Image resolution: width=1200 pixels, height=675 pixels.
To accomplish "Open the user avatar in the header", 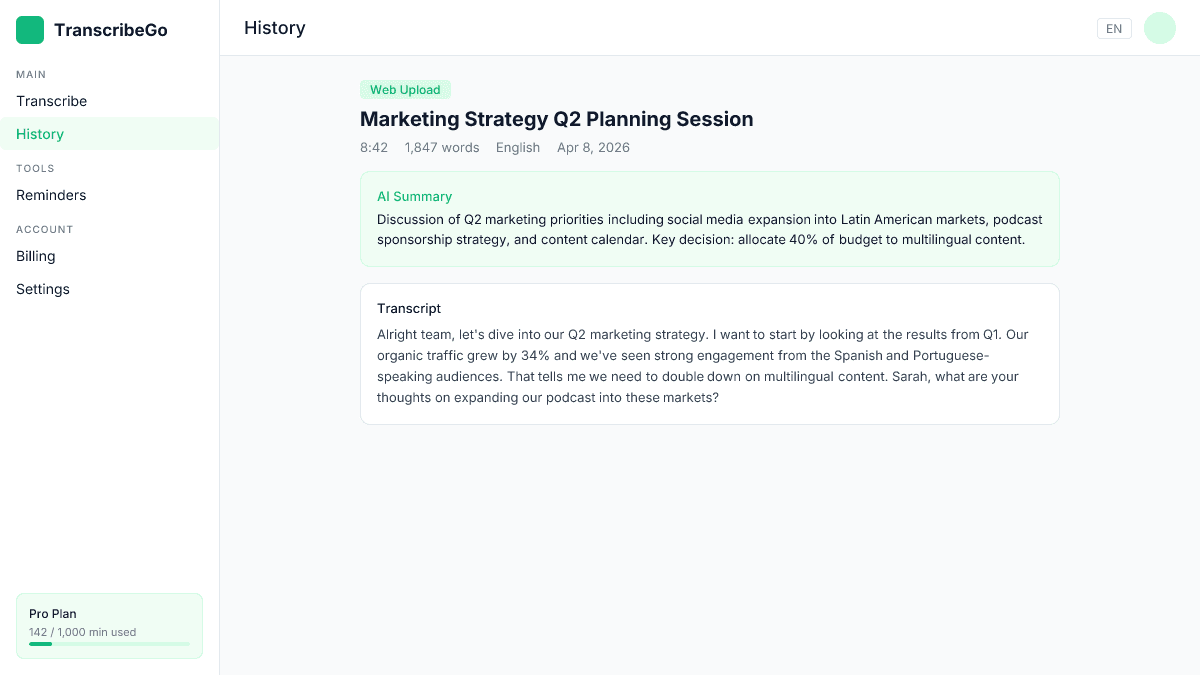I will 1159,28.
